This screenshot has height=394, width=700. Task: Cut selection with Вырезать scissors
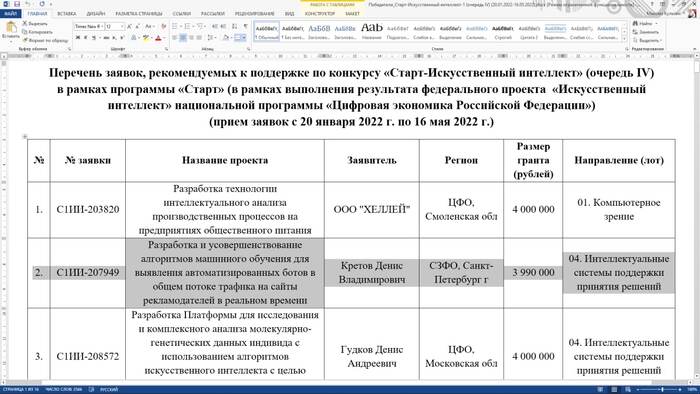point(35,23)
